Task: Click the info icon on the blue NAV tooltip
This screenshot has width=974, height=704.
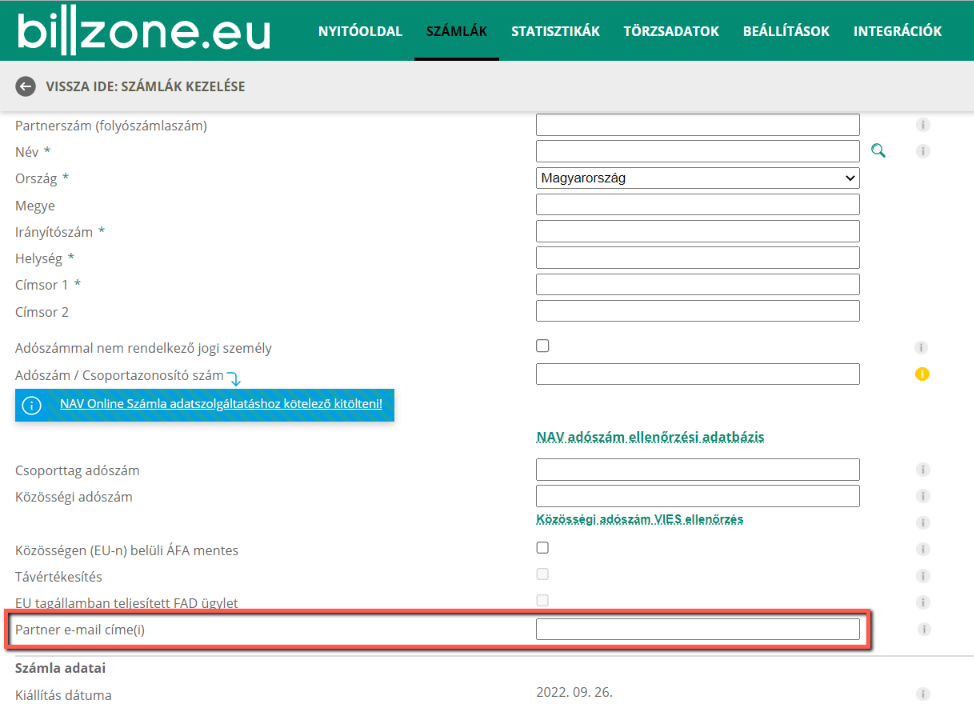Action: click(31, 405)
